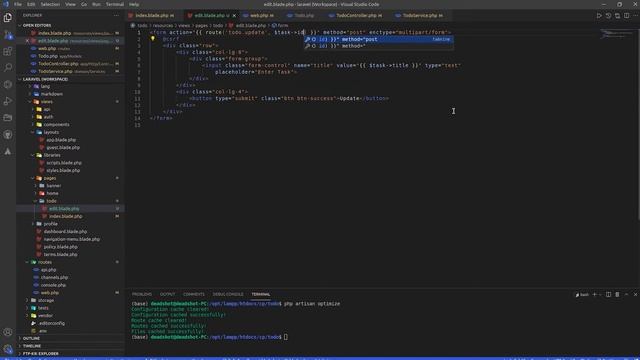Open guest.blade.php in file tree
This screenshot has width=640, height=360.
click(63, 147)
